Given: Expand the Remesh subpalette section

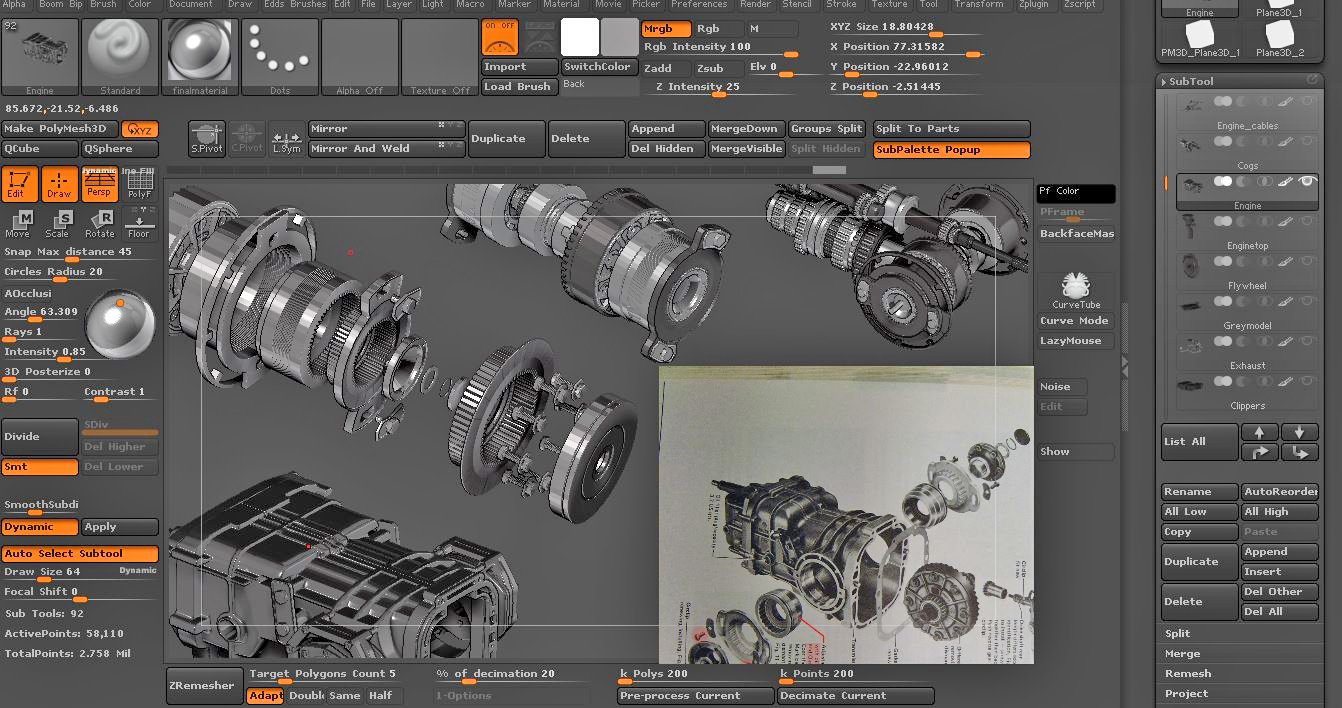Looking at the screenshot, I should tap(1188, 673).
